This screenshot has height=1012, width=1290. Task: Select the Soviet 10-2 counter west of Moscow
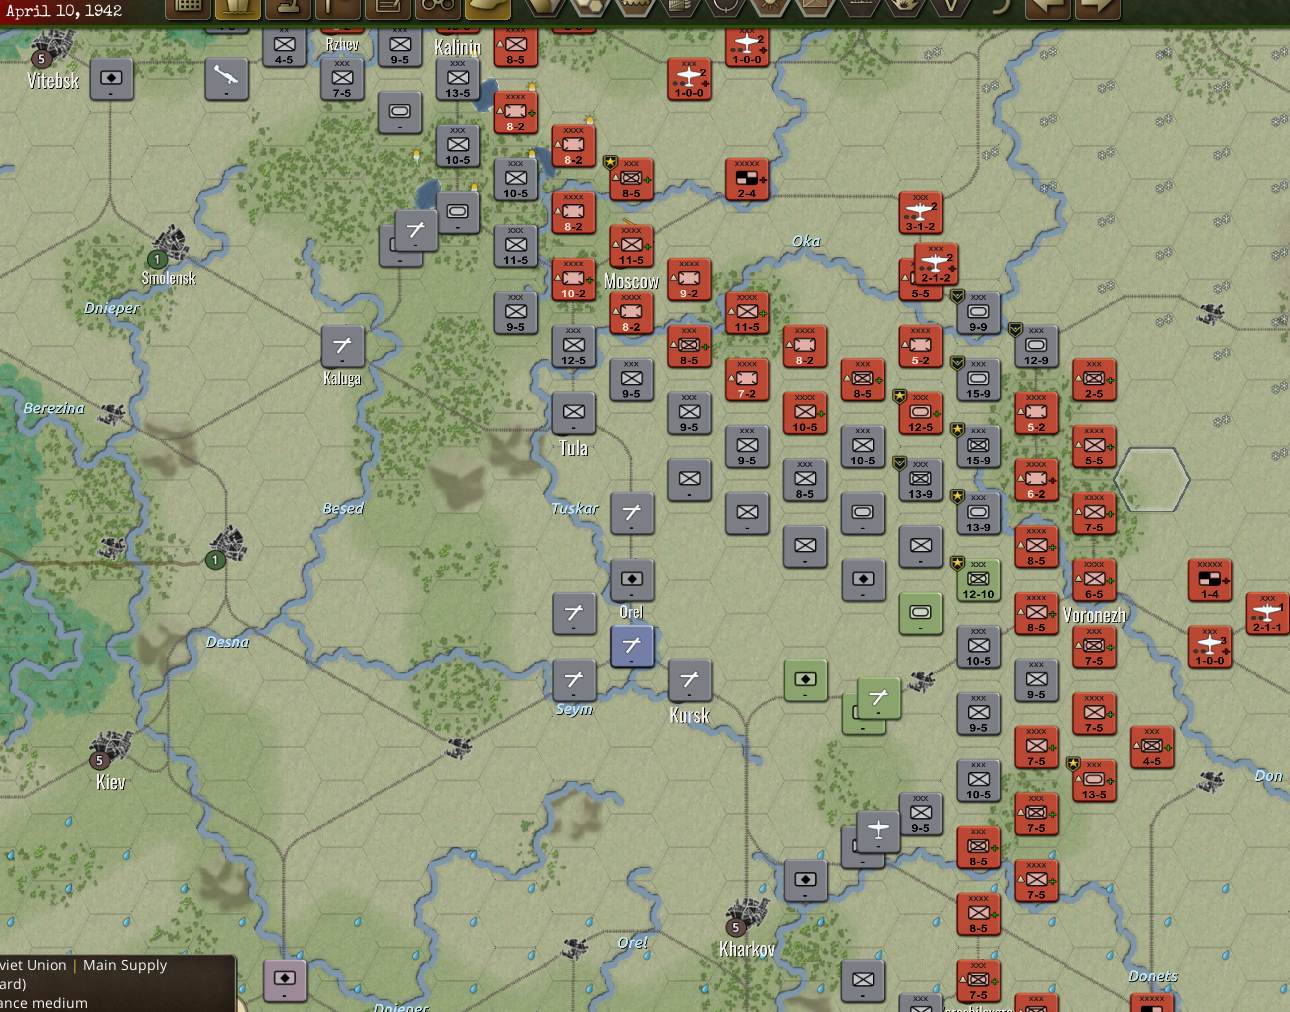pos(574,279)
